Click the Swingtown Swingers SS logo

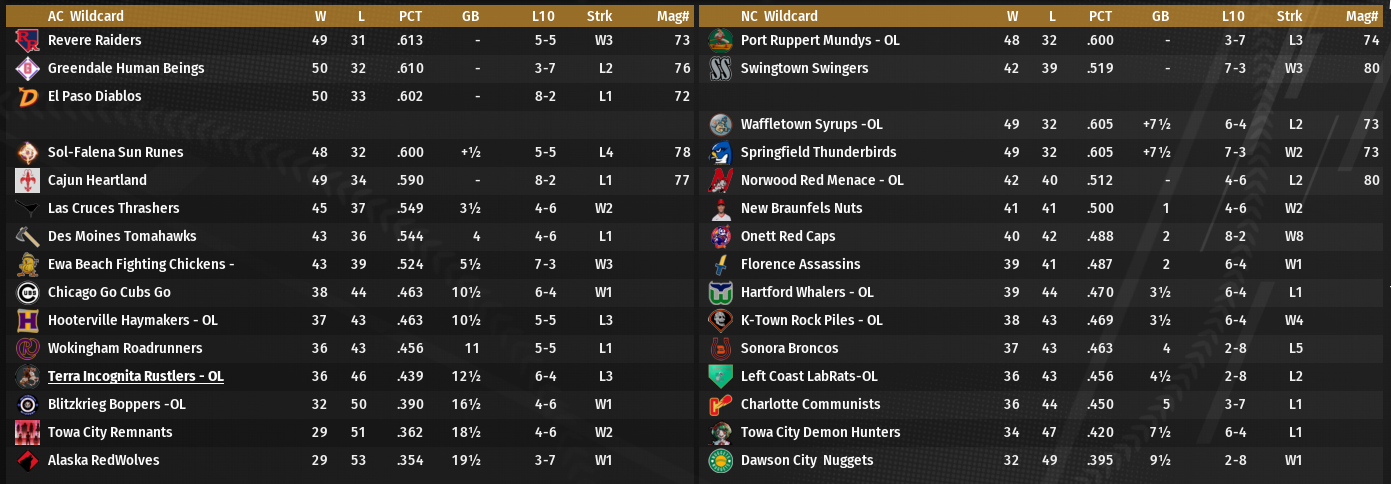click(720, 68)
